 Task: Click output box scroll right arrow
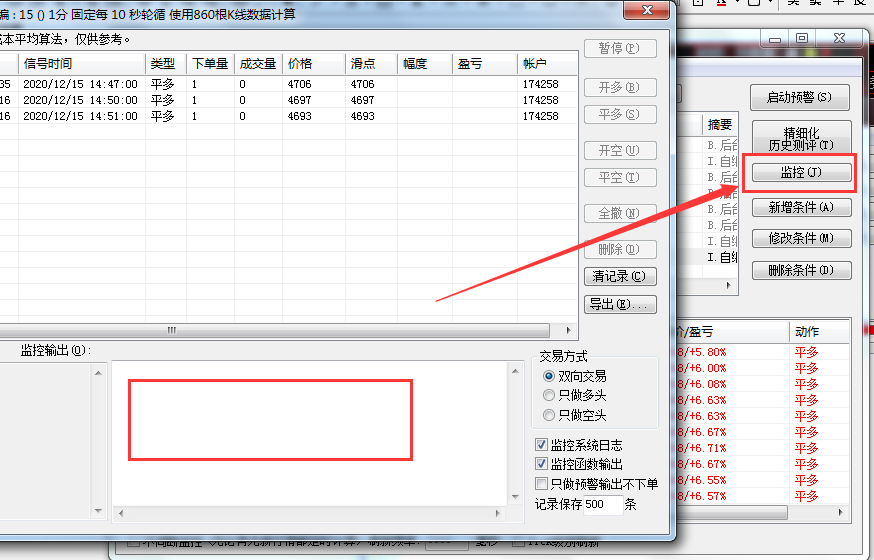[x=498, y=514]
